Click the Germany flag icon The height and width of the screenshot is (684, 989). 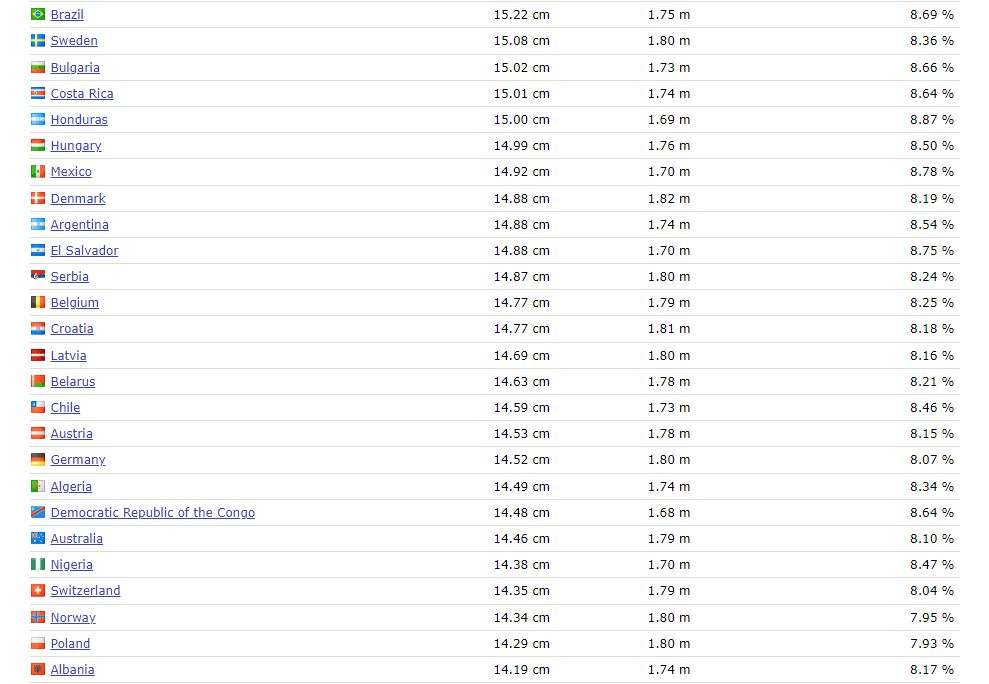tap(38, 460)
